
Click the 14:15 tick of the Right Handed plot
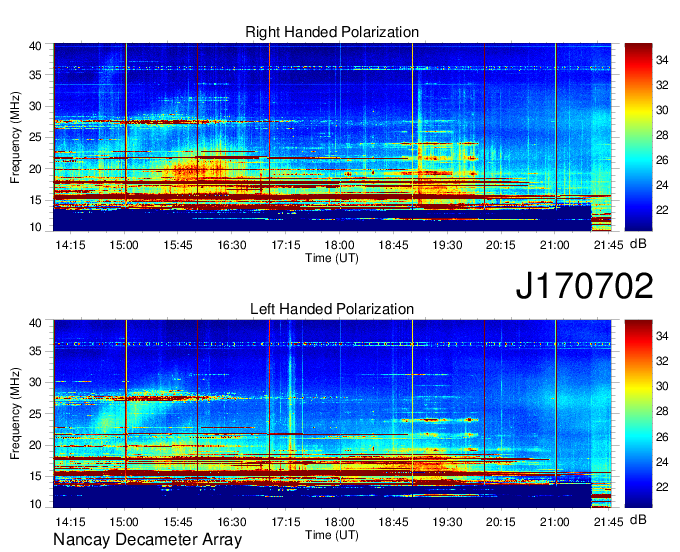click(70, 245)
